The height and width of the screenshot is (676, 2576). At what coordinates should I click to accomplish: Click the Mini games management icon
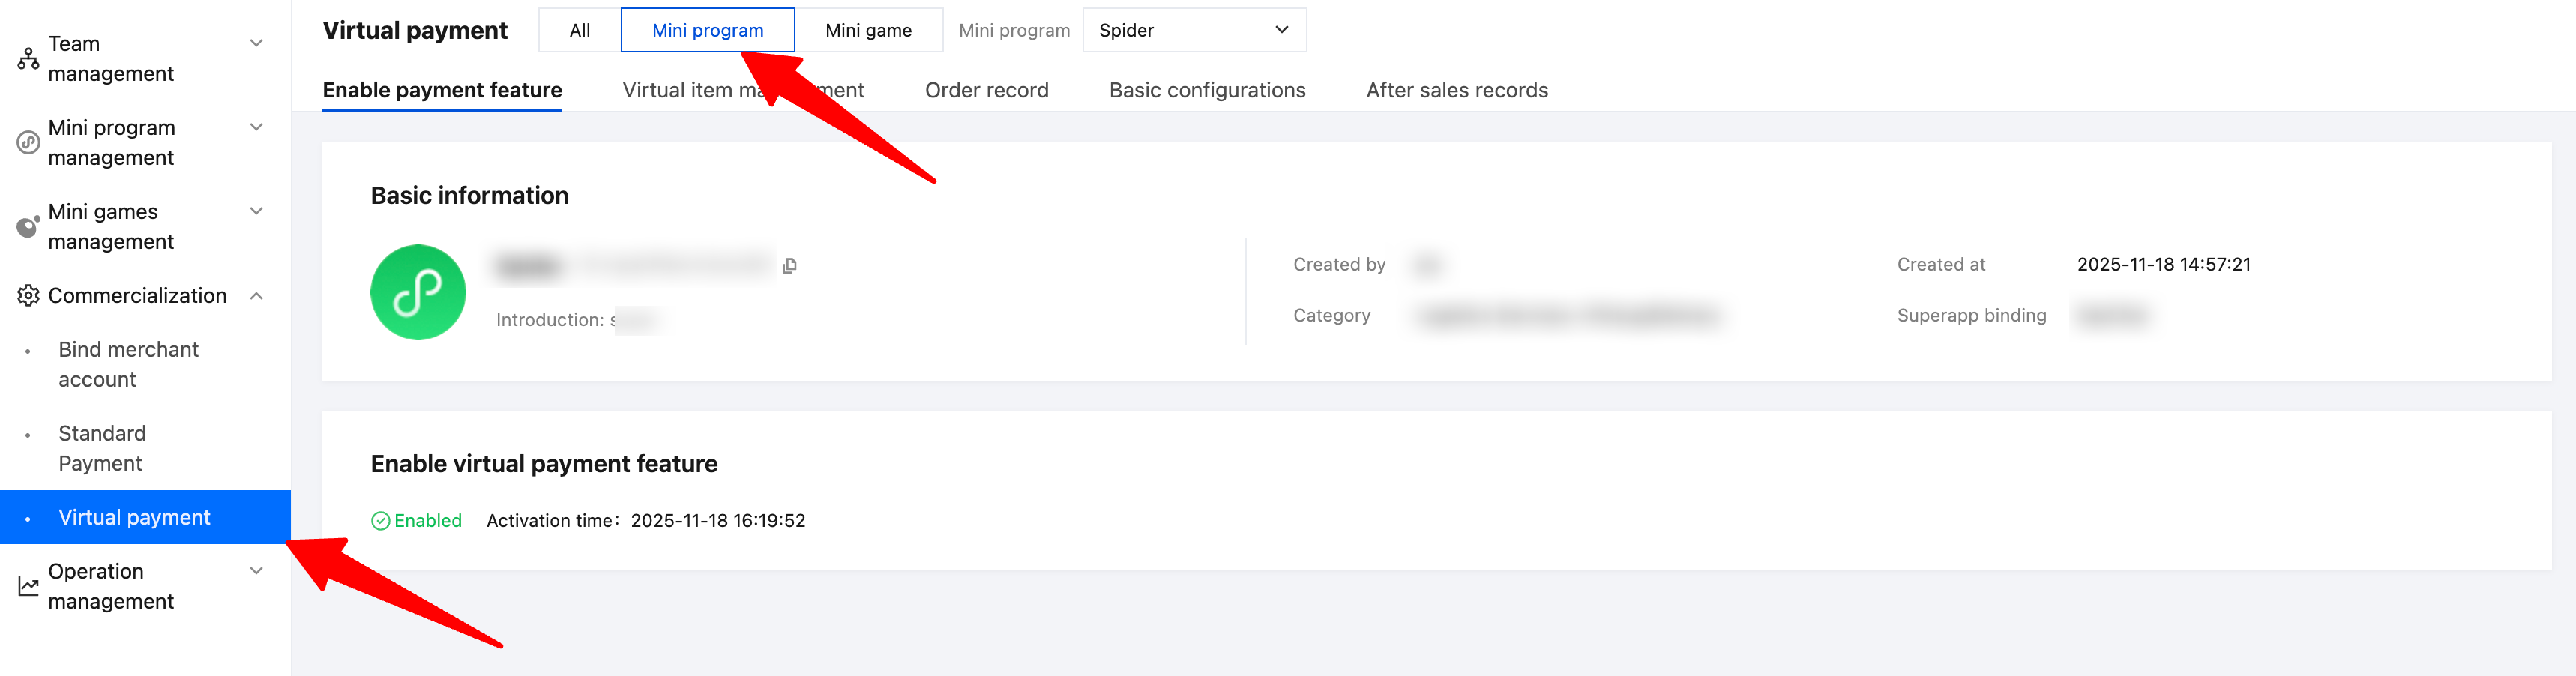pyautogui.click(x=28, y=227)
